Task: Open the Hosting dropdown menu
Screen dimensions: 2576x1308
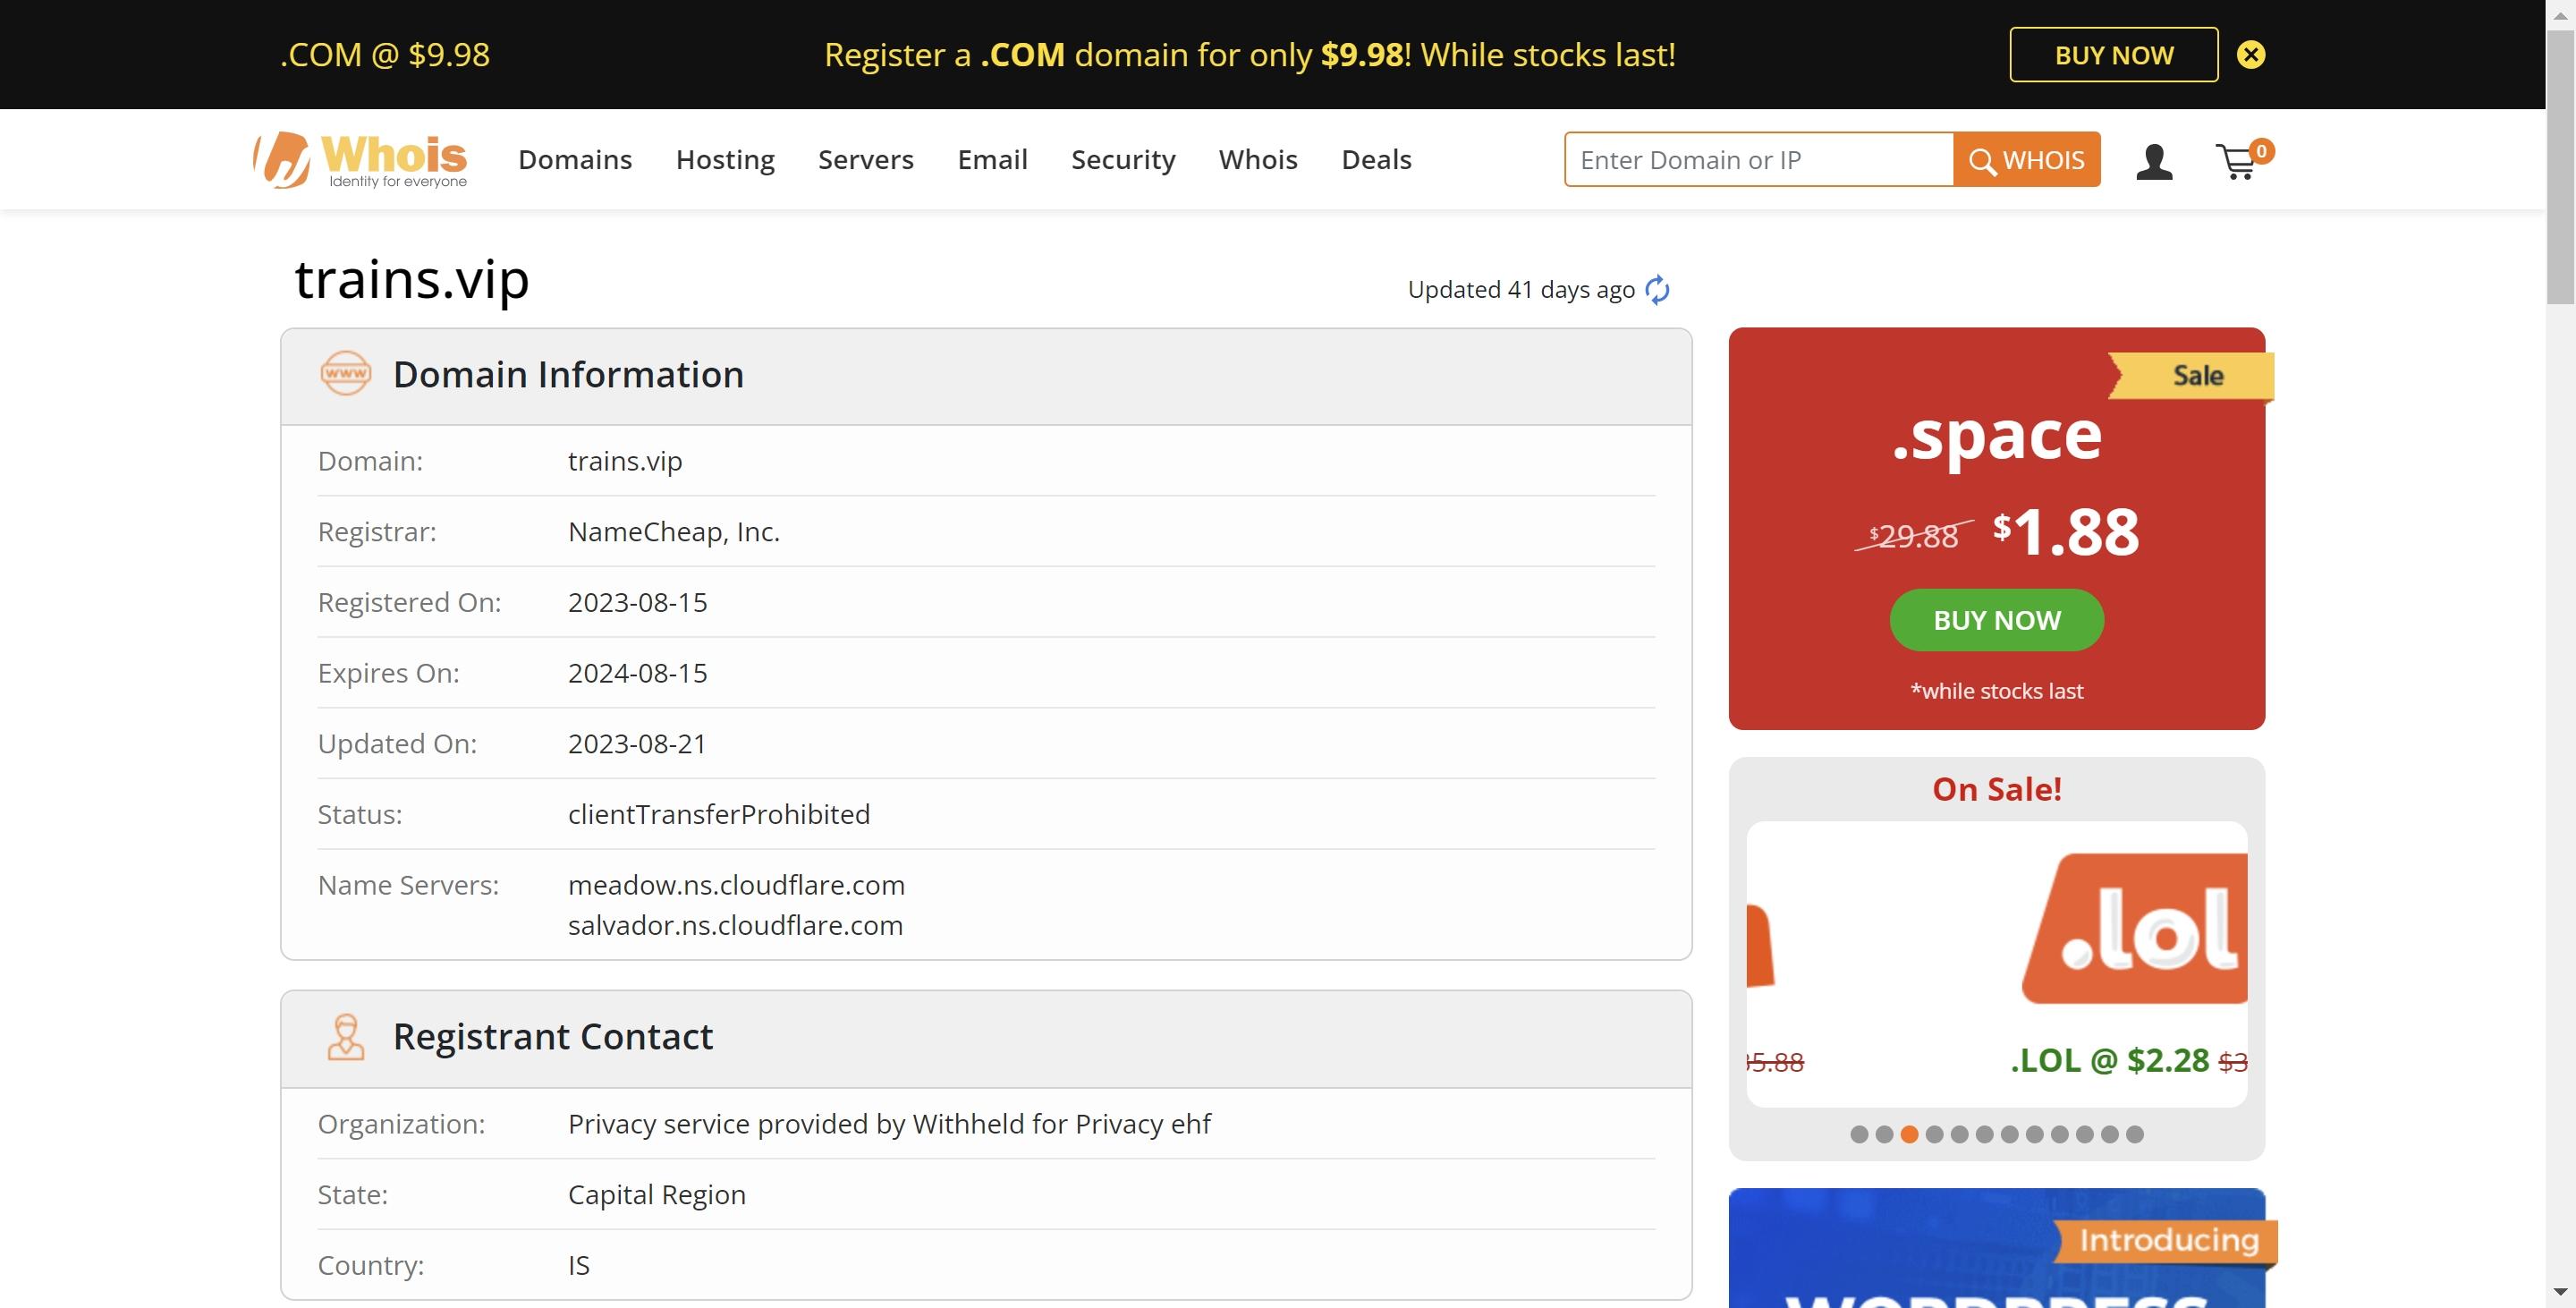Action: pos(724,158)
